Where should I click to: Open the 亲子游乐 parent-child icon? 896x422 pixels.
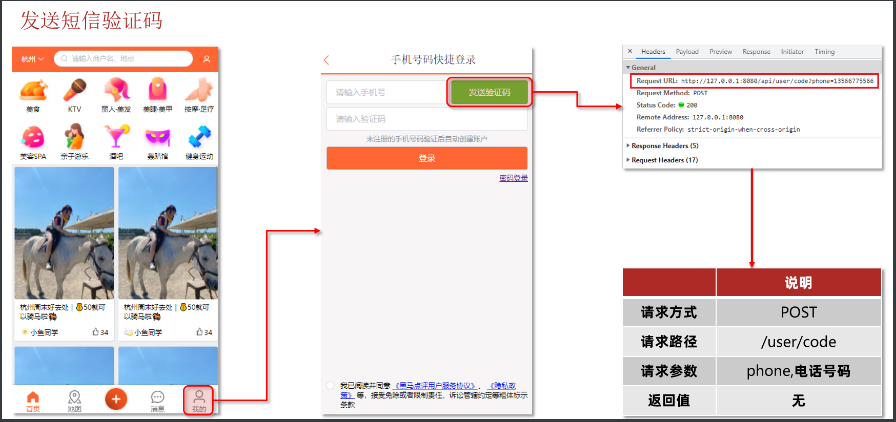tap(75, 137)
